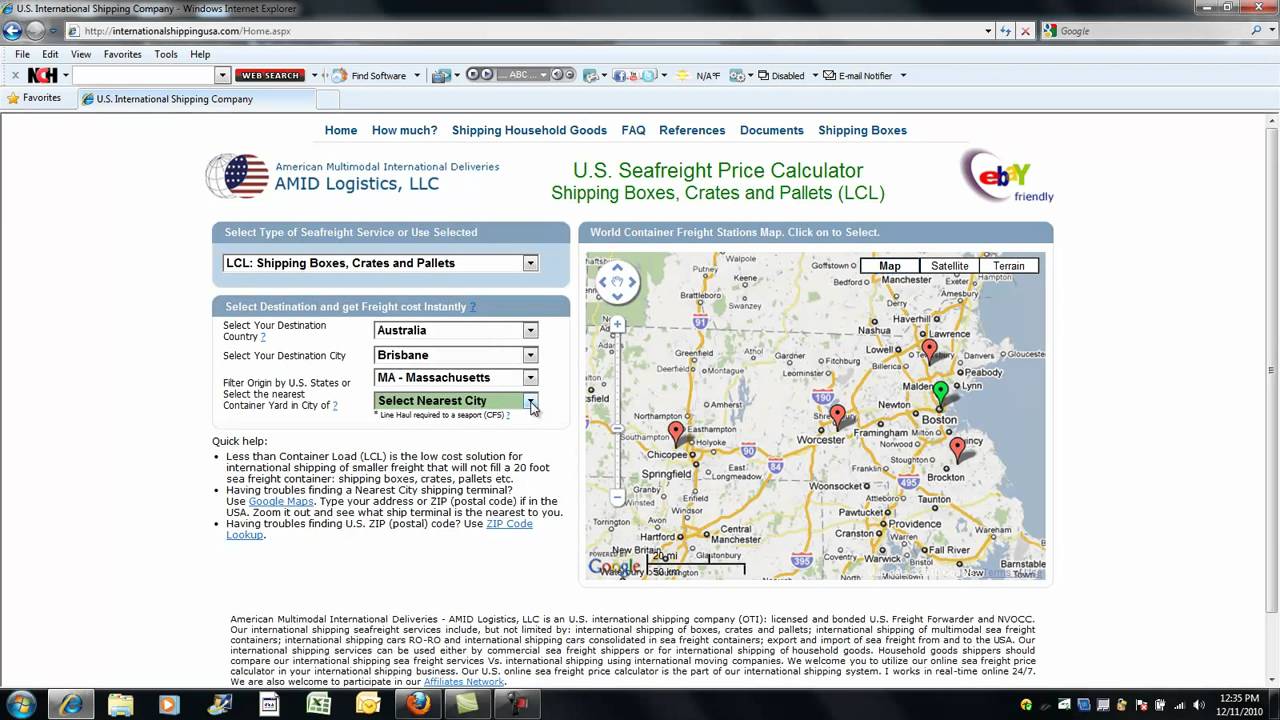This screenshot has height=720, width=1280.
Task: Open the Shipping Household Goods link
Action: [529, 130]
